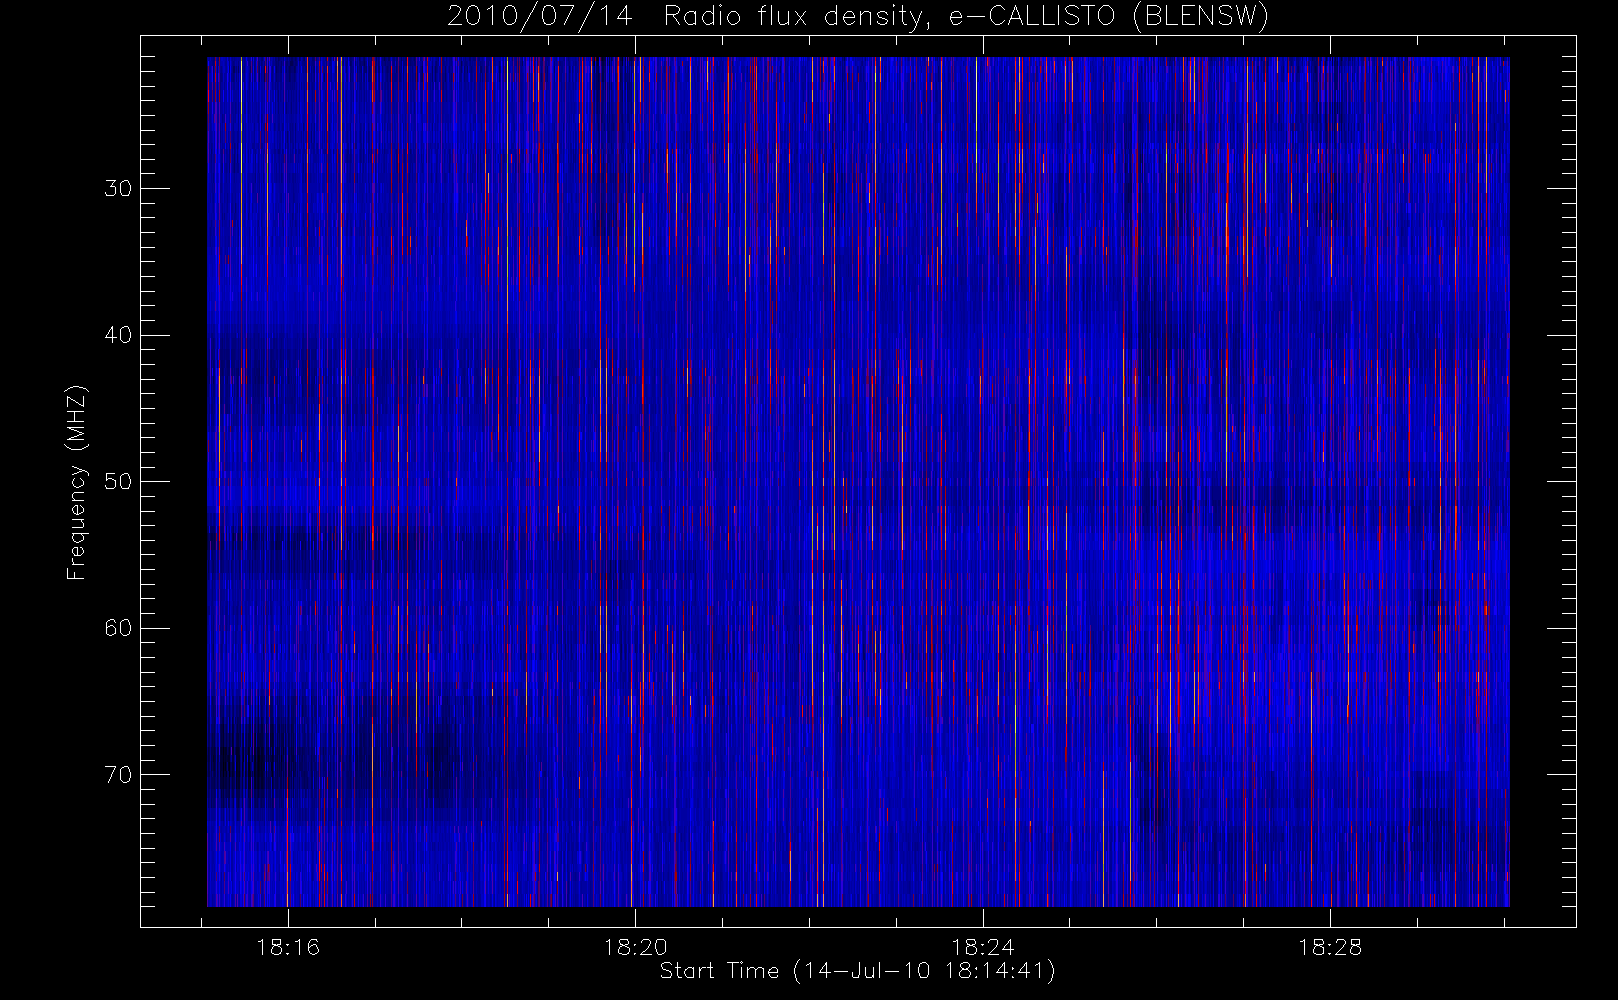1618x1000 pixels.
Task: Click the 18:28 time tick label
Action: pos(1330,947)
